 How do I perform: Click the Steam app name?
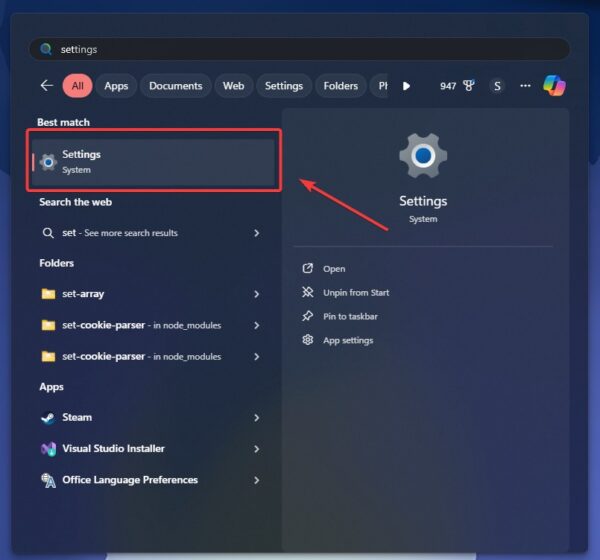click(77, 418)
